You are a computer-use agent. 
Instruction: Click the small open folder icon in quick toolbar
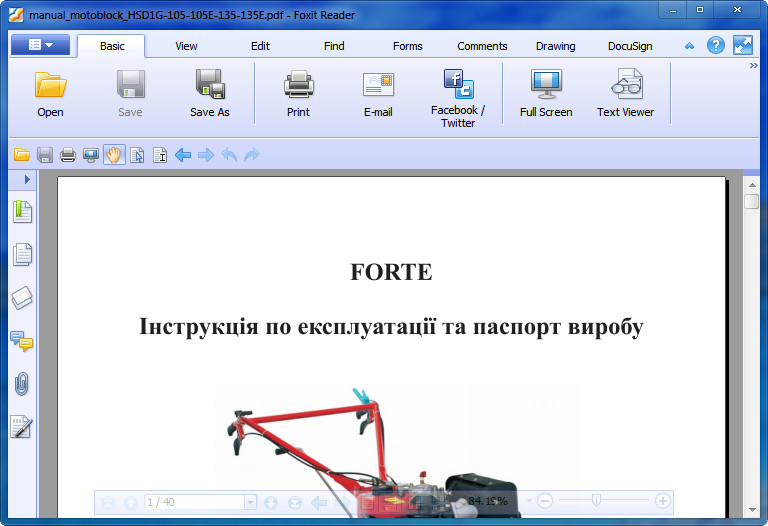click(22, 155)
